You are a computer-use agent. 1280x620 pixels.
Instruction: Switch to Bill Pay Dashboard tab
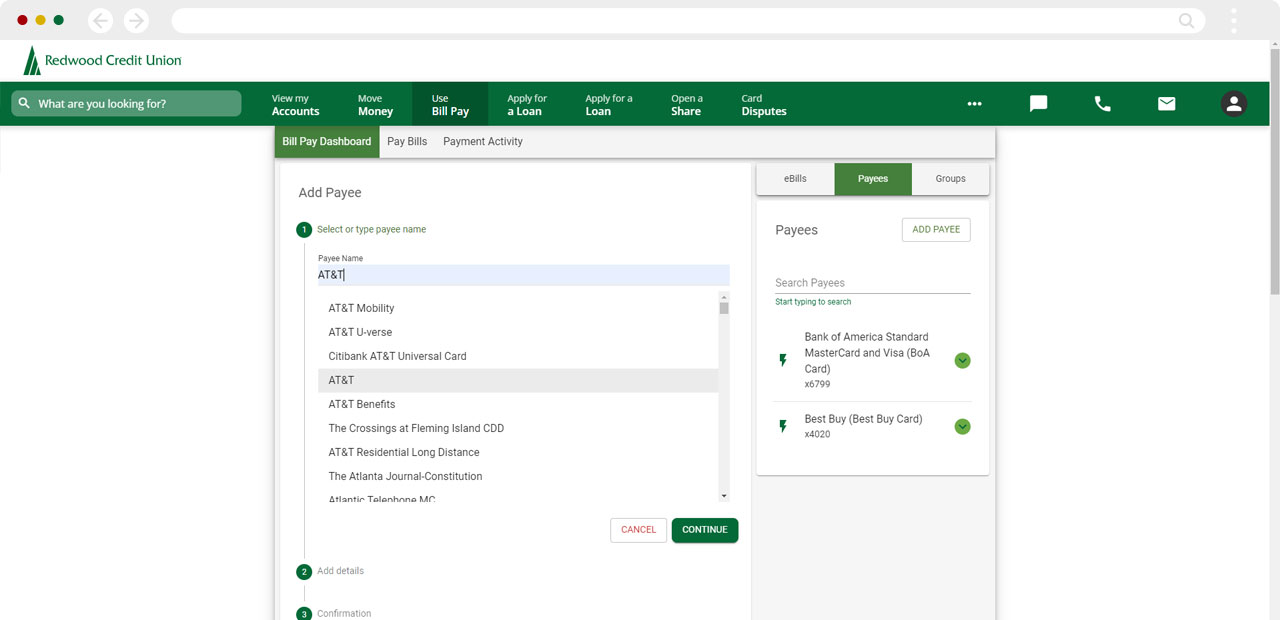pos(327,142)
